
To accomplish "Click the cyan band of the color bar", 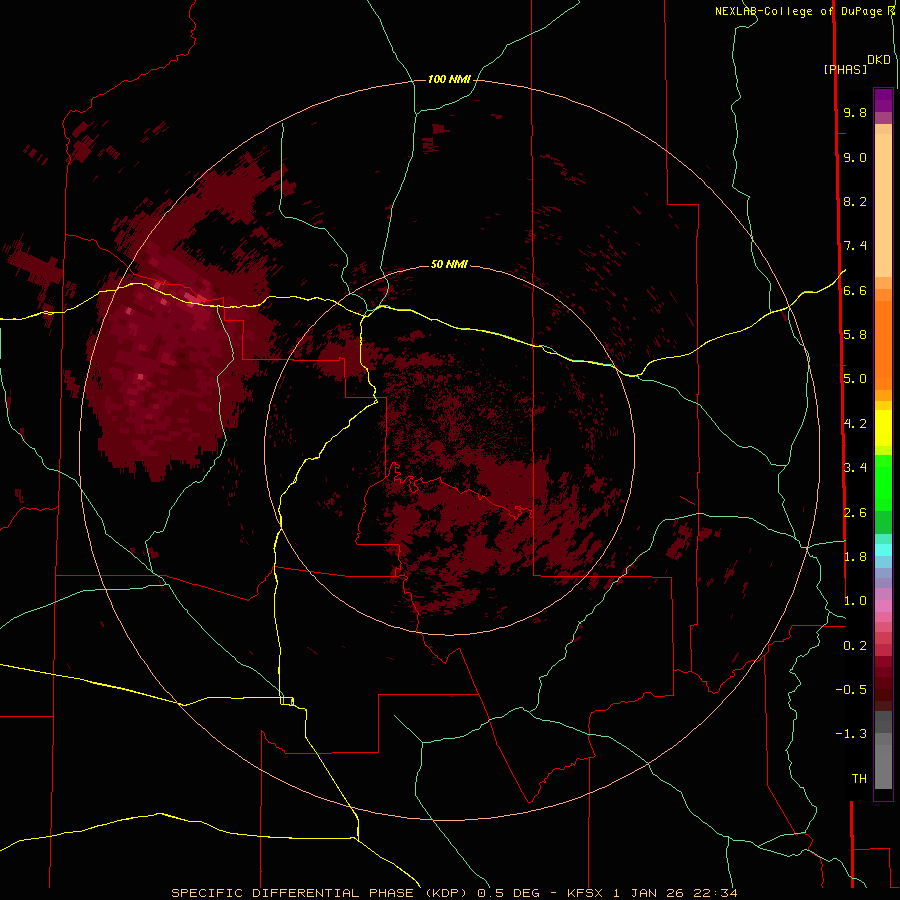I will [x=883, y=550].
